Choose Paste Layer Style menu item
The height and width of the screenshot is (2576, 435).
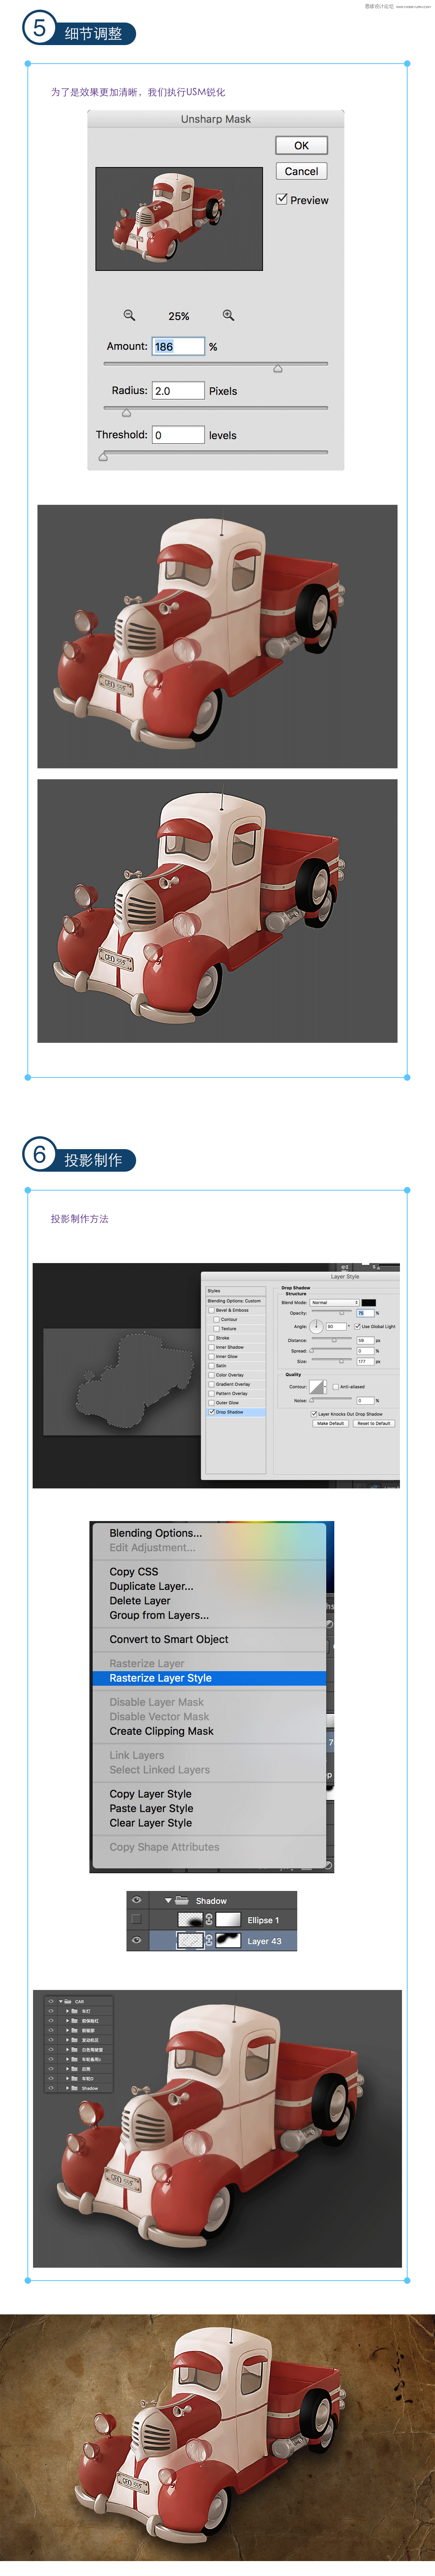(151, 1808)
